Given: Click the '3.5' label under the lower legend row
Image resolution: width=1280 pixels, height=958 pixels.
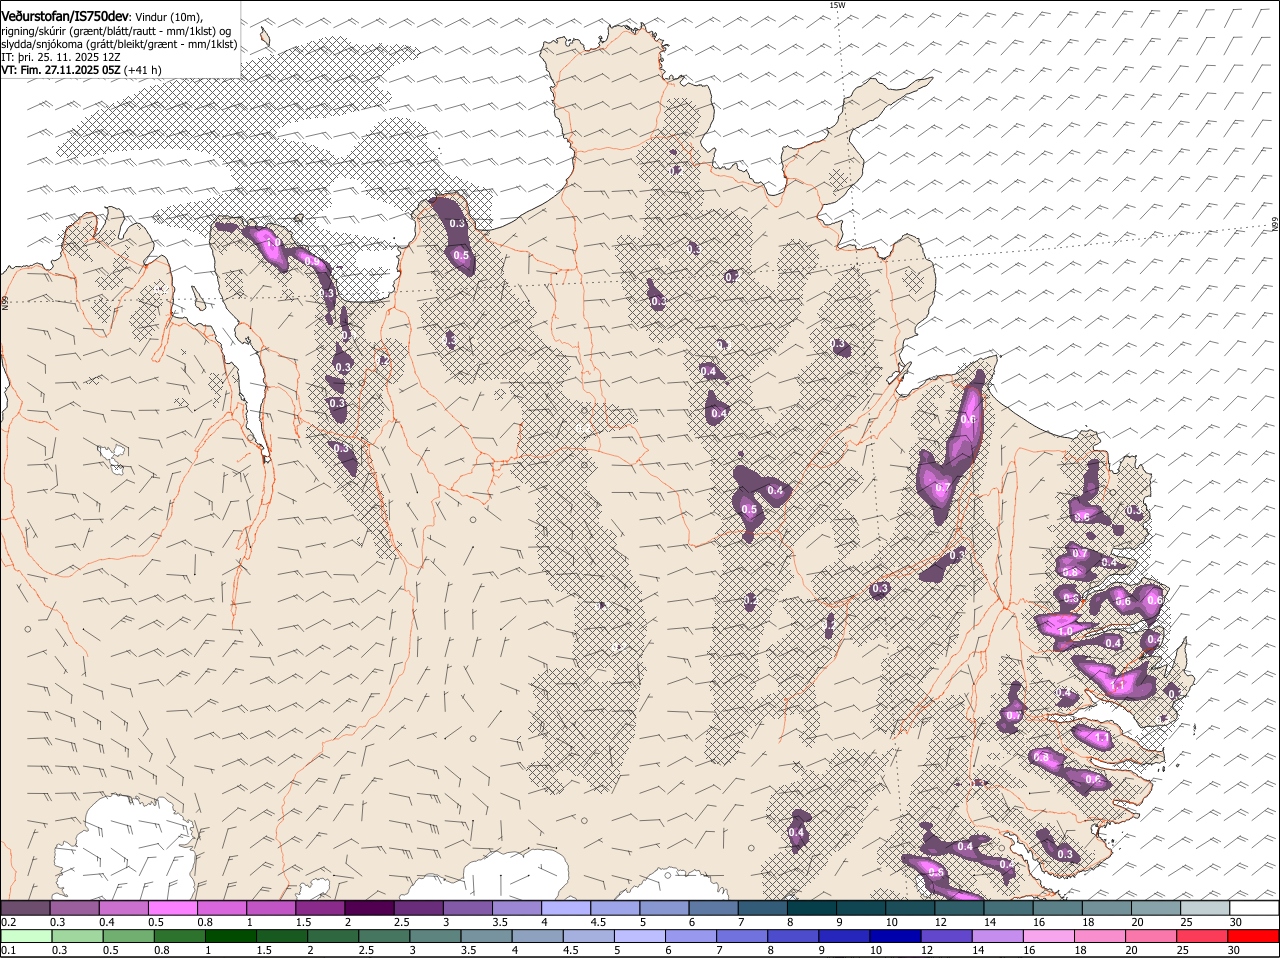Looking at the screenshot, I should click(x=469, y=951).
